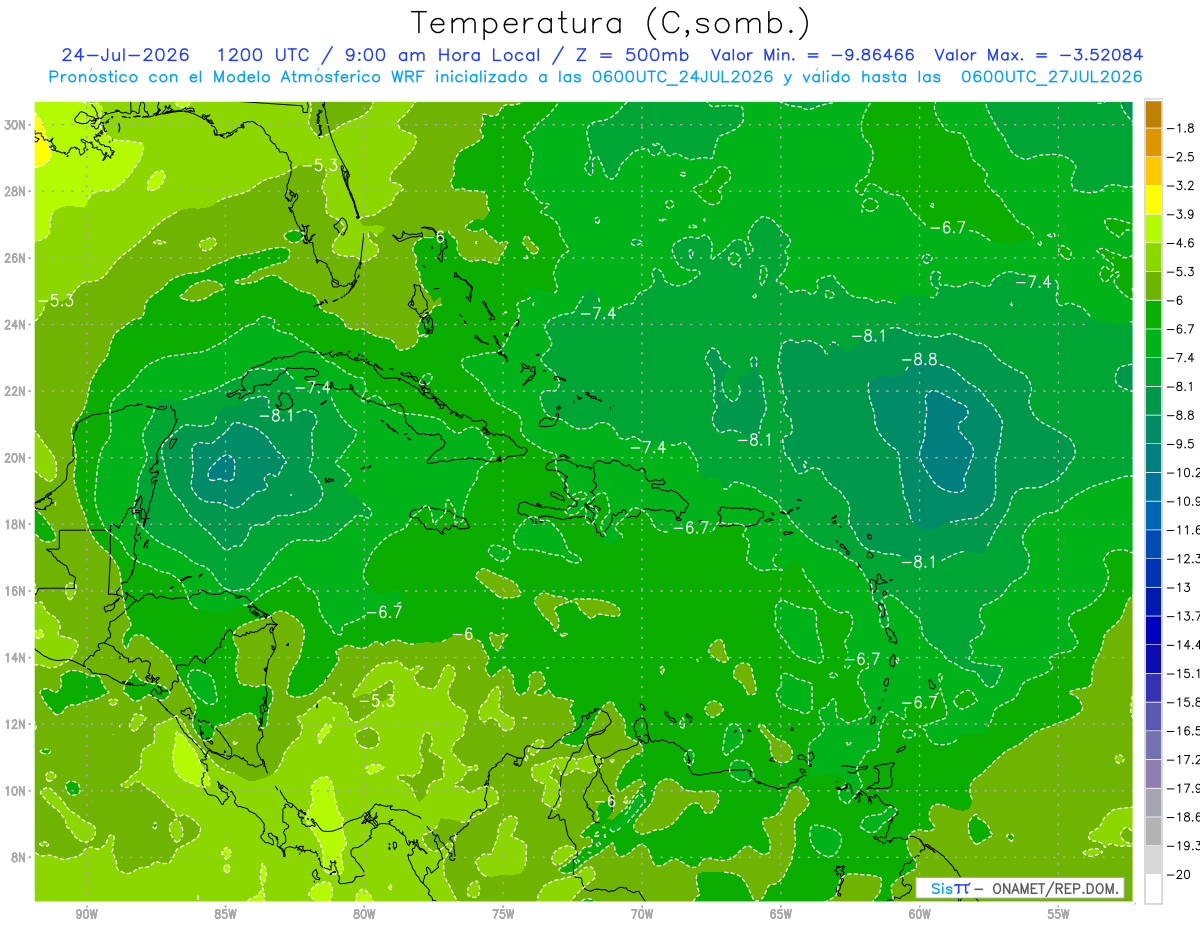Pick the yellow swatch between -3.2 and -3.9
The image size is (1200, 927).
[1153, 200]
